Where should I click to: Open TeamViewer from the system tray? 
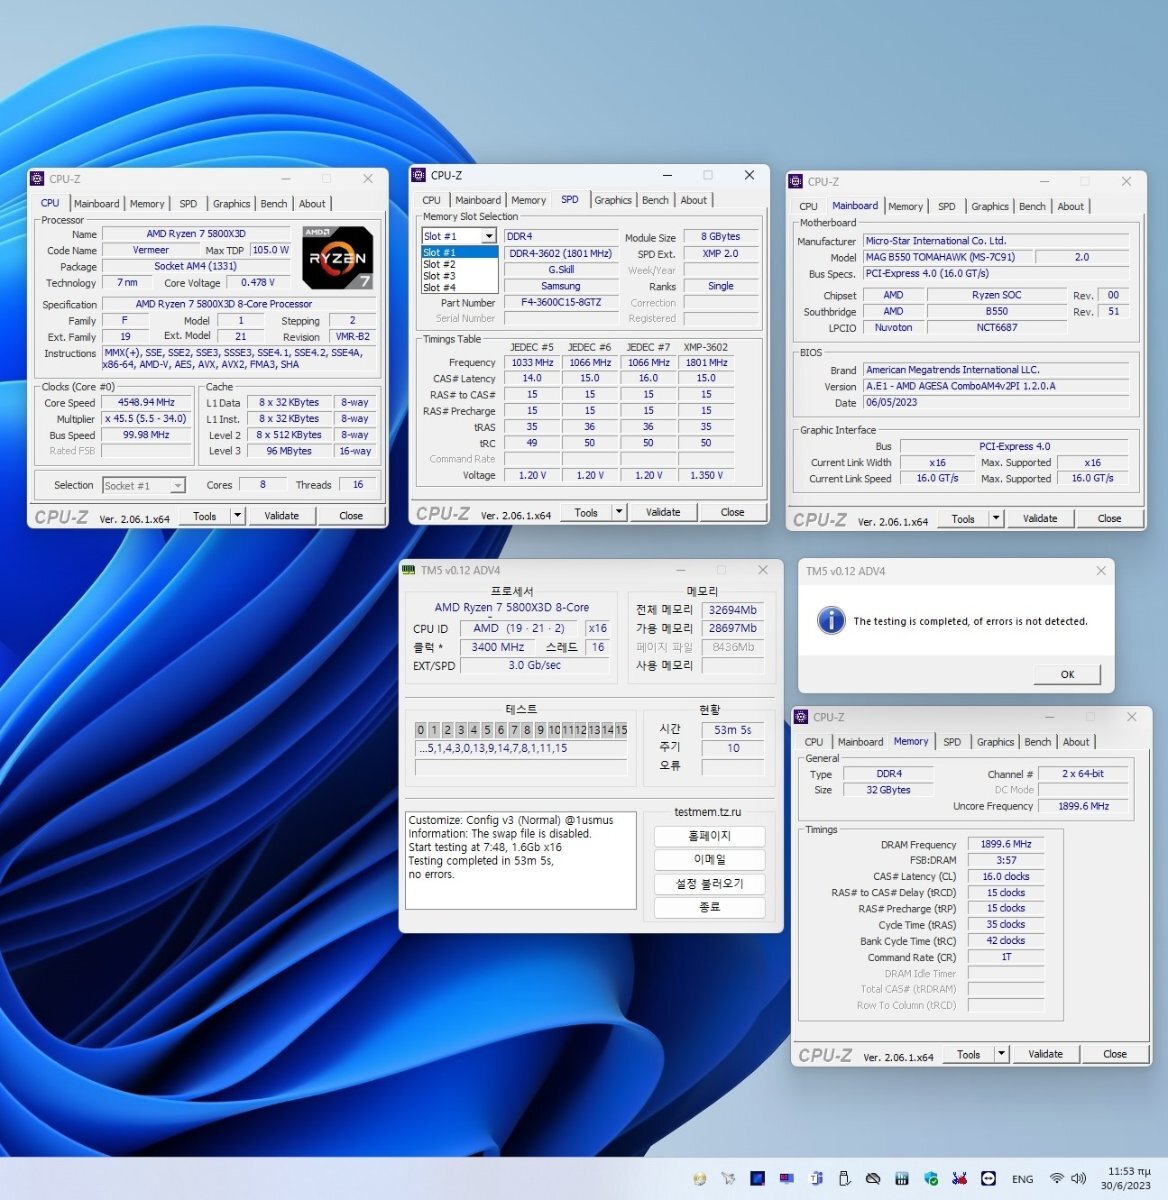(x=988, y=1178)
